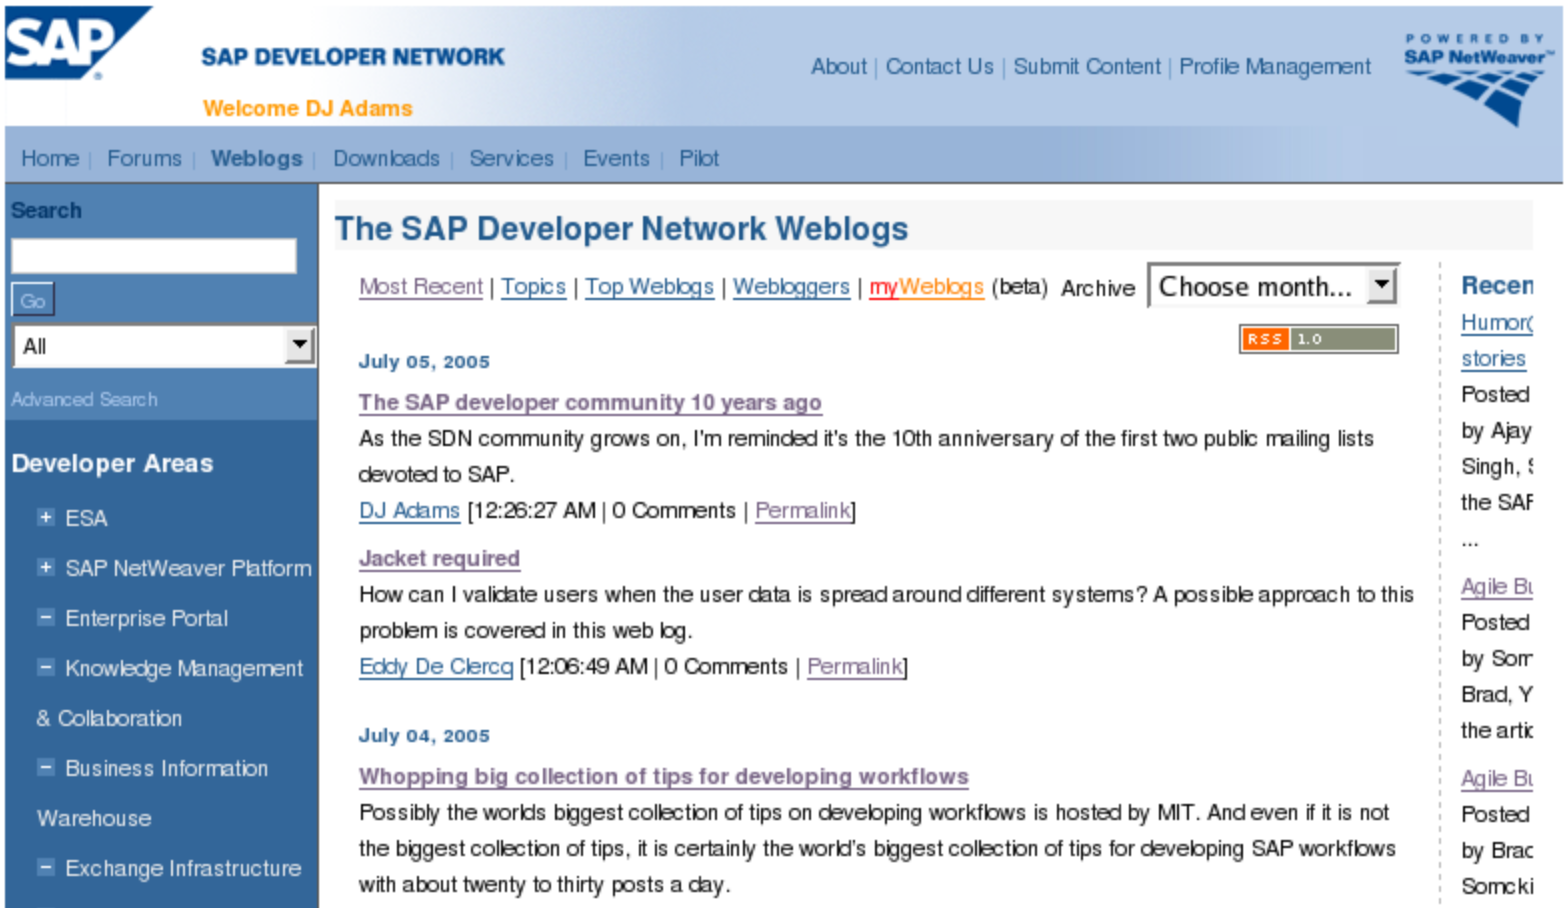Open the Pilot section

699,158
